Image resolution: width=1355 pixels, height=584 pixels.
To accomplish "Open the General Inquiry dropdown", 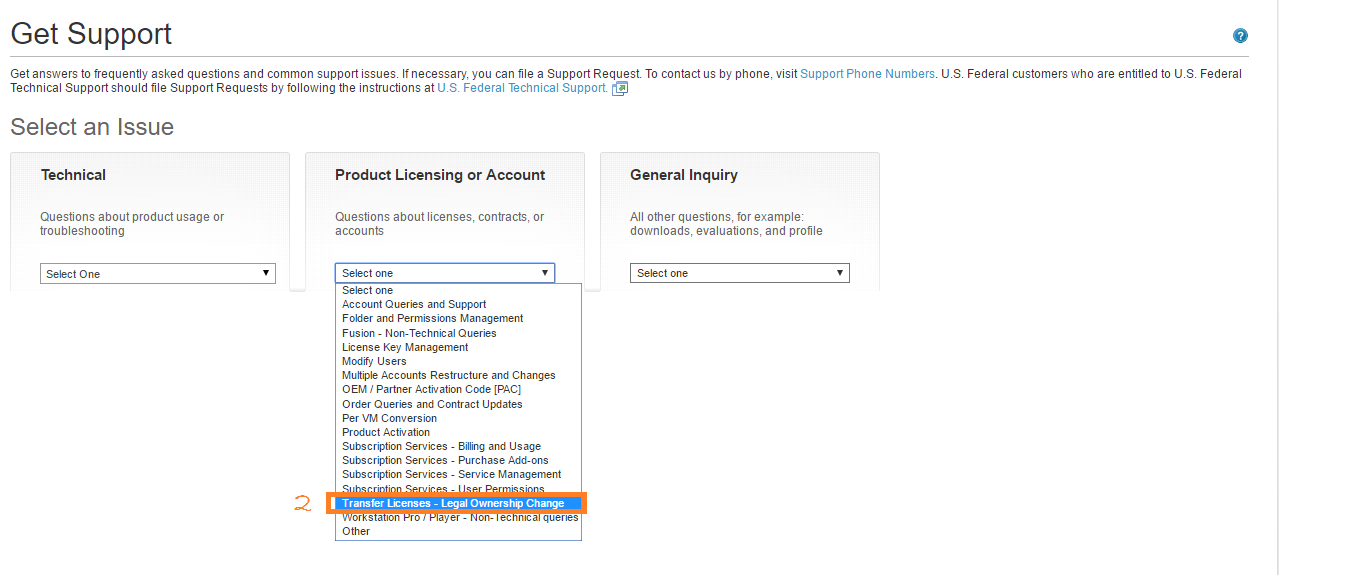I will (739, 272).
